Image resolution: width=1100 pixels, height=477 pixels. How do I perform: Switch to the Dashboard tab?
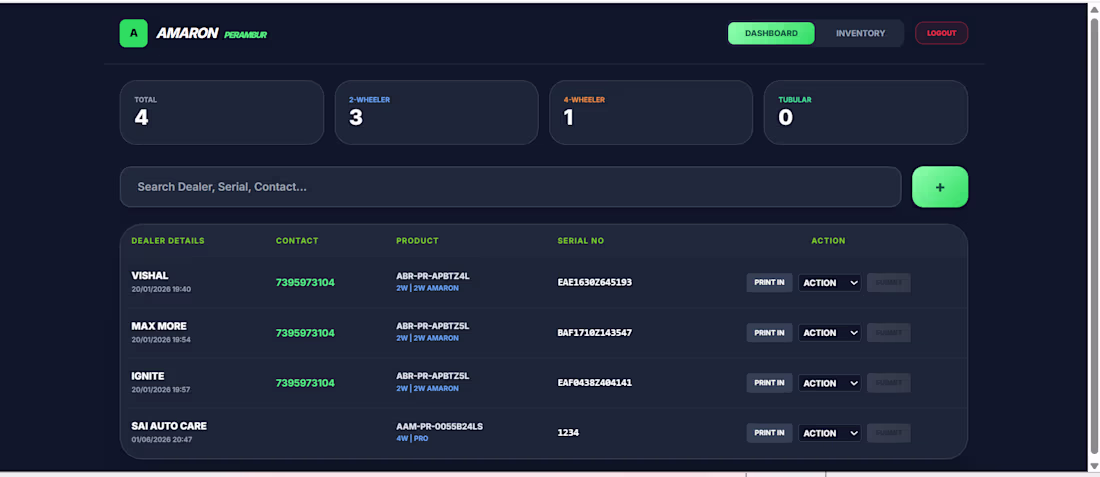tap(771, 33)
